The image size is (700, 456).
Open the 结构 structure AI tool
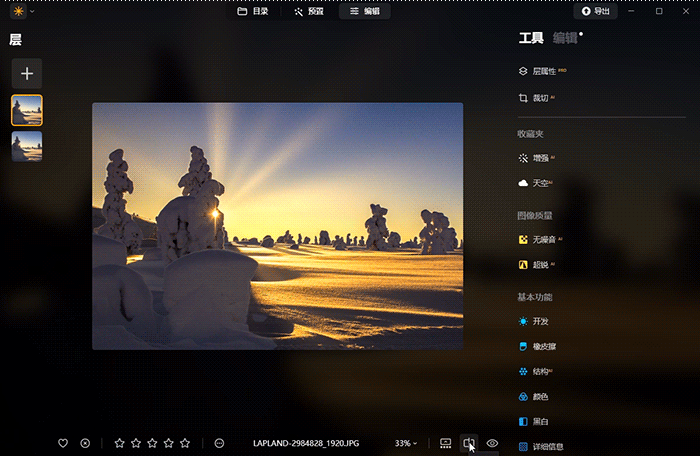[536, 371]
